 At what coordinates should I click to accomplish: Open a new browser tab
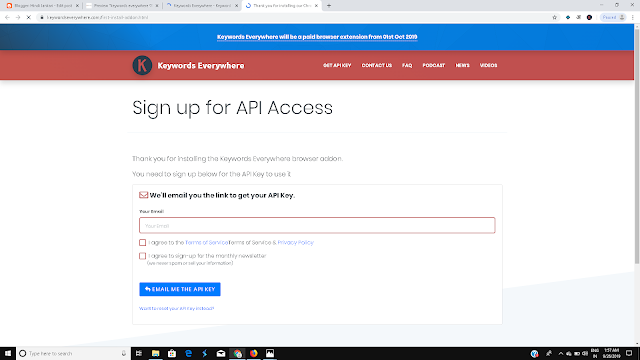[329, 6]
